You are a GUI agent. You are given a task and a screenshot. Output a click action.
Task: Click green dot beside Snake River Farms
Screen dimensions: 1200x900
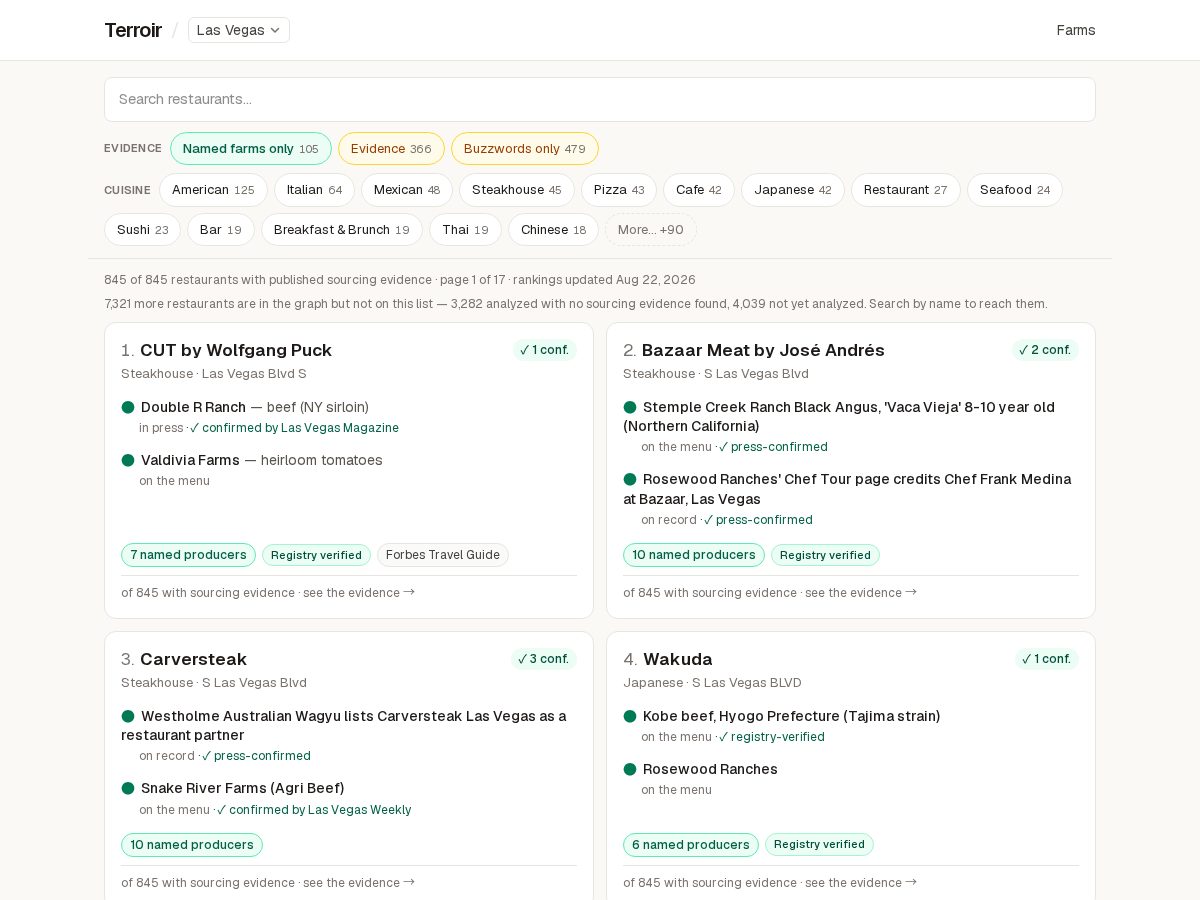(128, 788)
